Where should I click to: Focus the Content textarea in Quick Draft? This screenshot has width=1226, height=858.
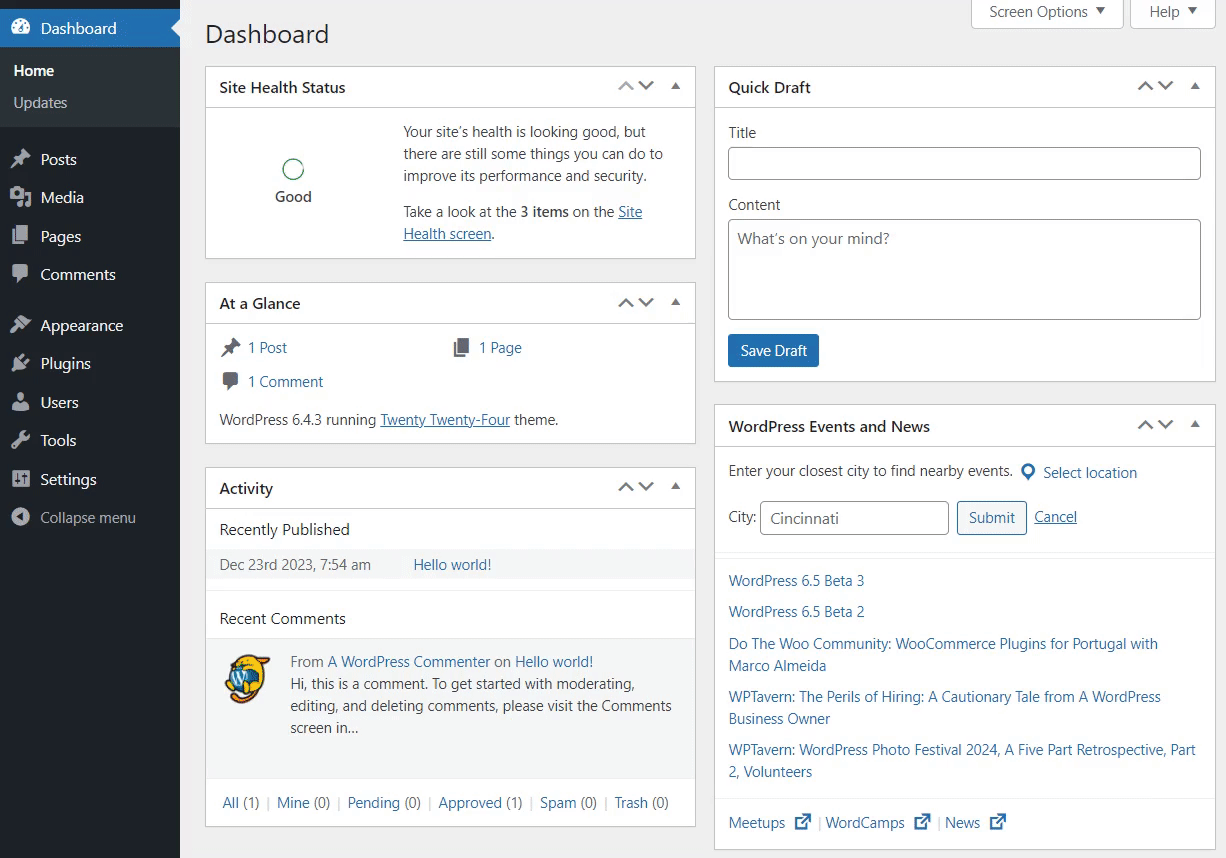[964, 269]
